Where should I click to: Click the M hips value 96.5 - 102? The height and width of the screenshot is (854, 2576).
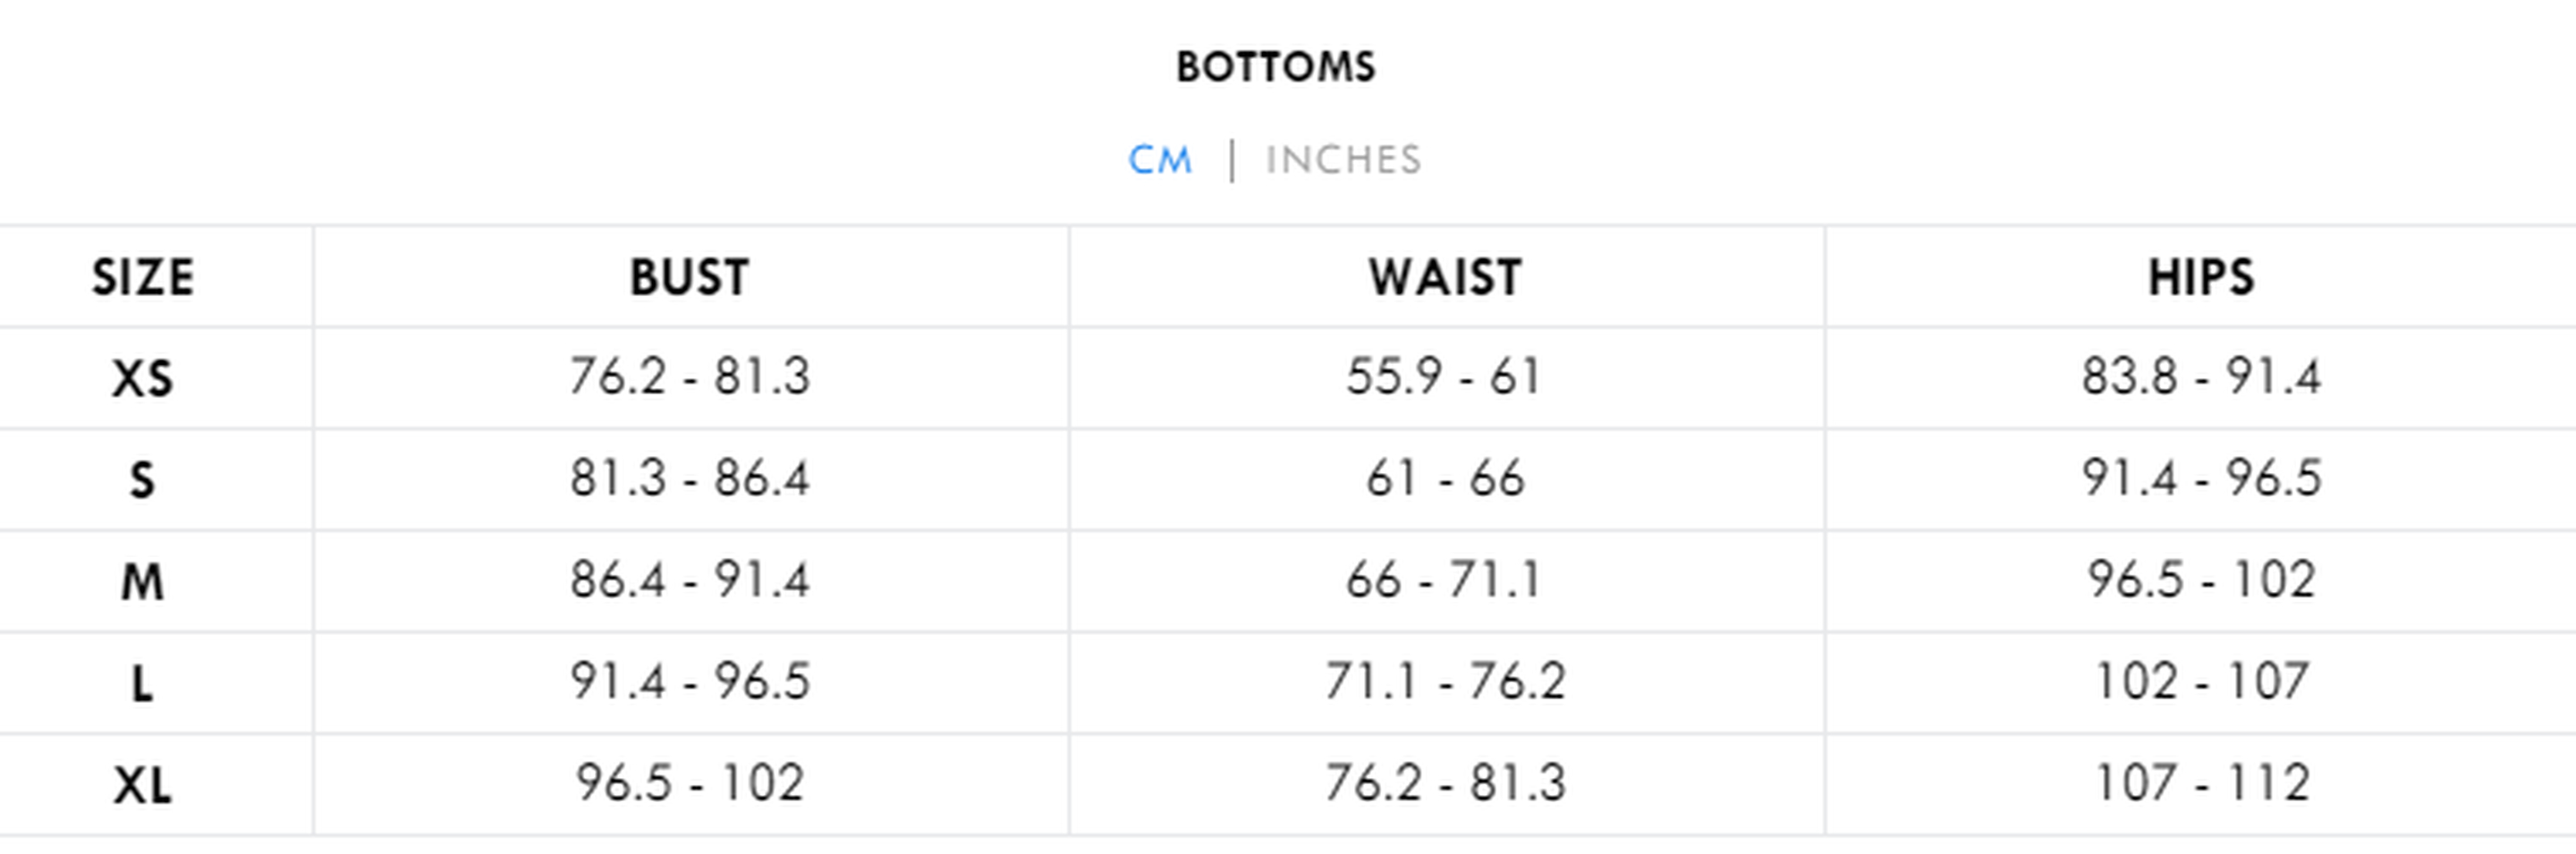pyautogui.click(x=2201, y=580)
